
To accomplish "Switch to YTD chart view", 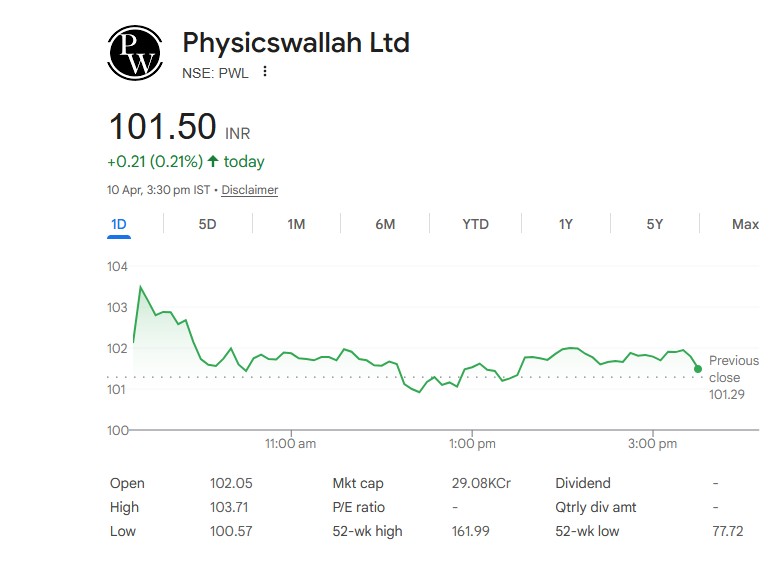I will click(475, 224).
